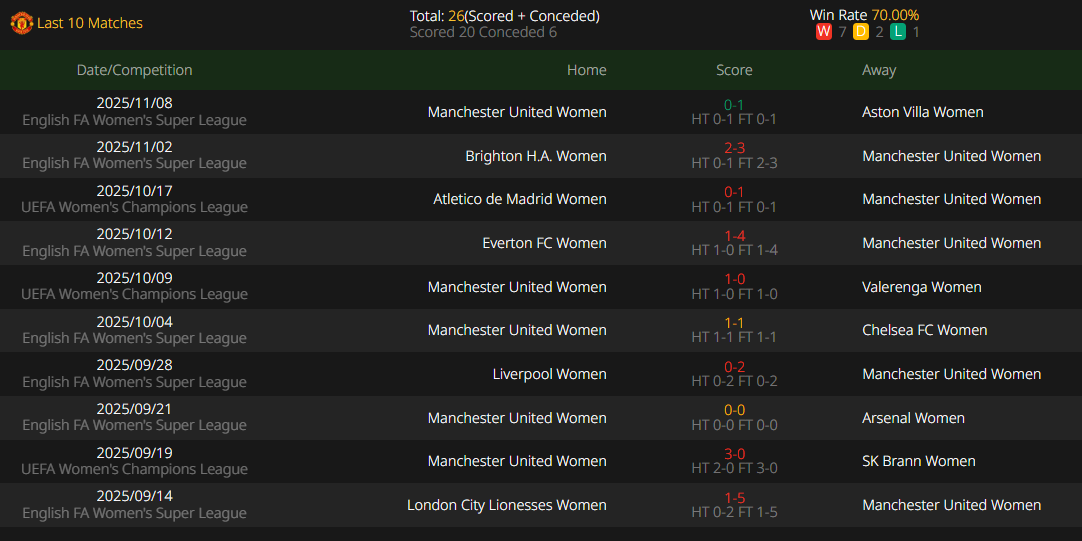This screenshot has width=1082, height=541.
Task: Open Aston Villa Women team page
Action: 922,112
